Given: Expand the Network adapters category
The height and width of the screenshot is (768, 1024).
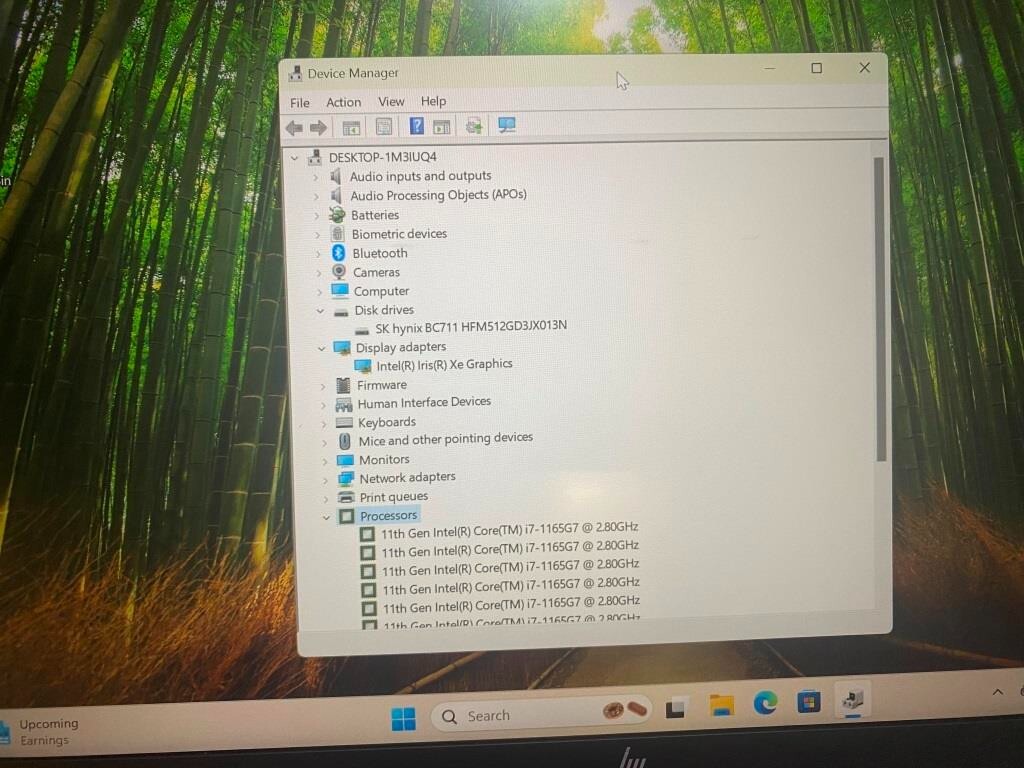Looking at the screenshot, I should click(x=326, y=480).
